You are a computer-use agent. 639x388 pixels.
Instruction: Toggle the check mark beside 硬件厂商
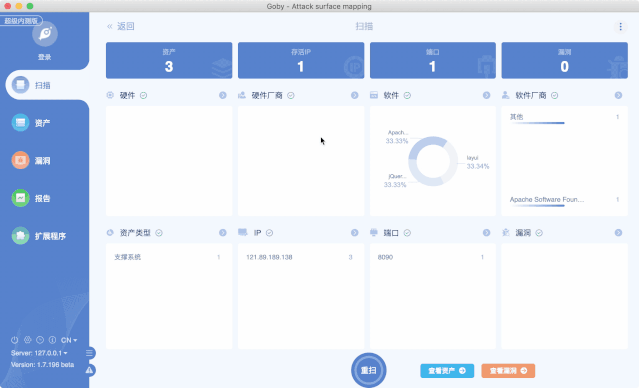click(x=291, y=95)
